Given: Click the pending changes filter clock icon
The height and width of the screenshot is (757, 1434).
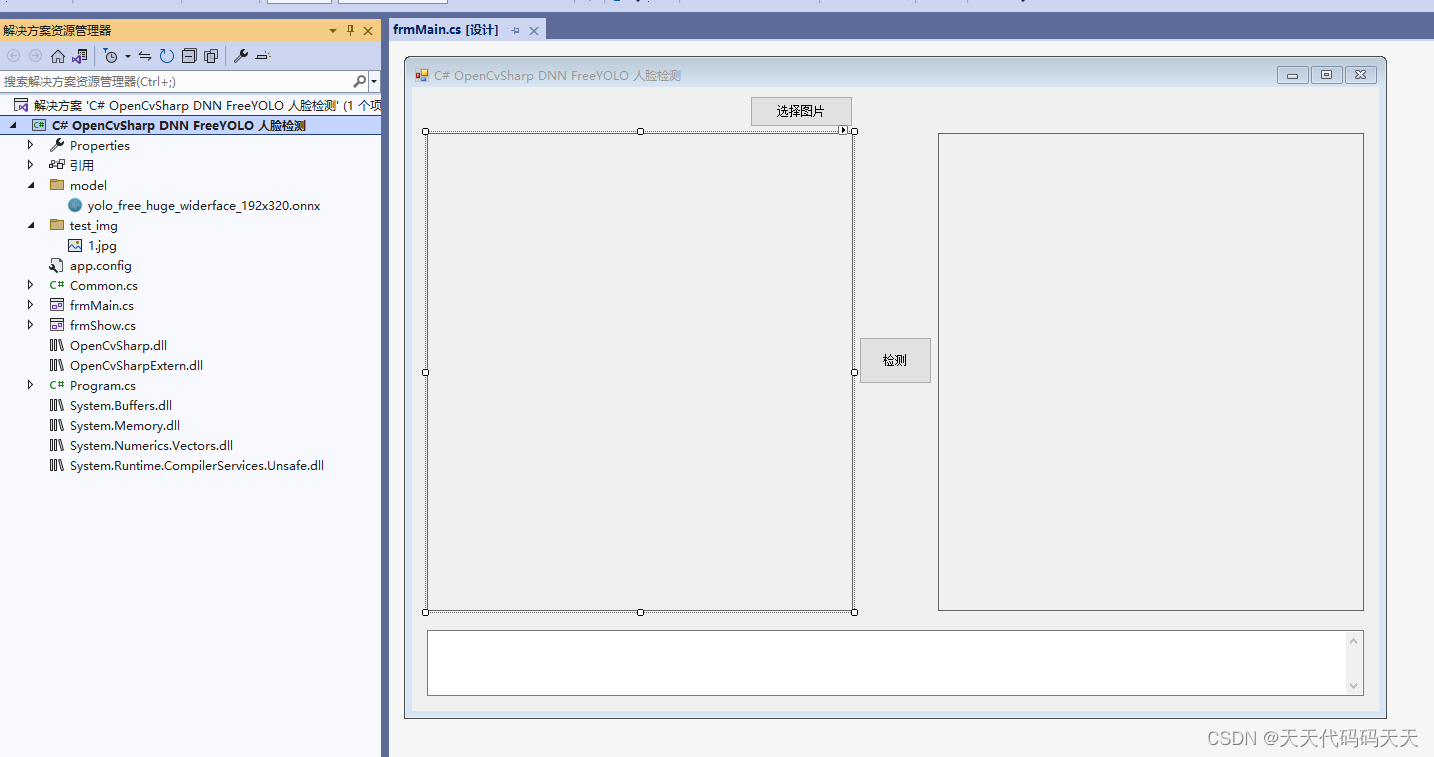Looking at the screenshot, I should coord(110,56).
